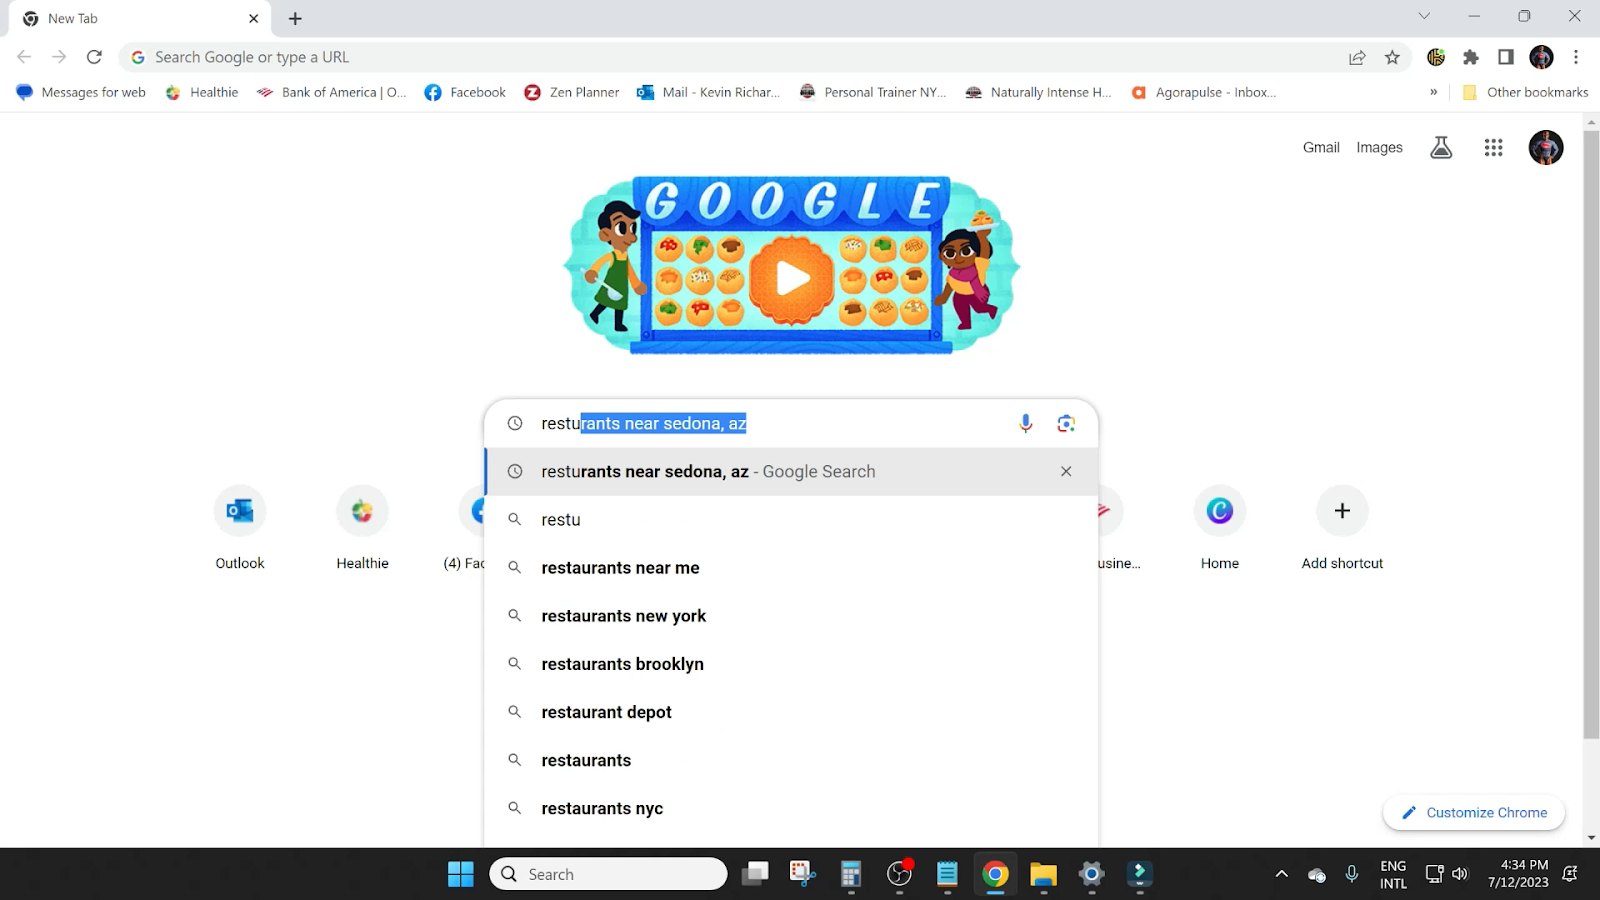The width and height of the screenshot is (1600, 900).
Task: Open Snipping Tool in taskbar
Action: coord(802,874)
